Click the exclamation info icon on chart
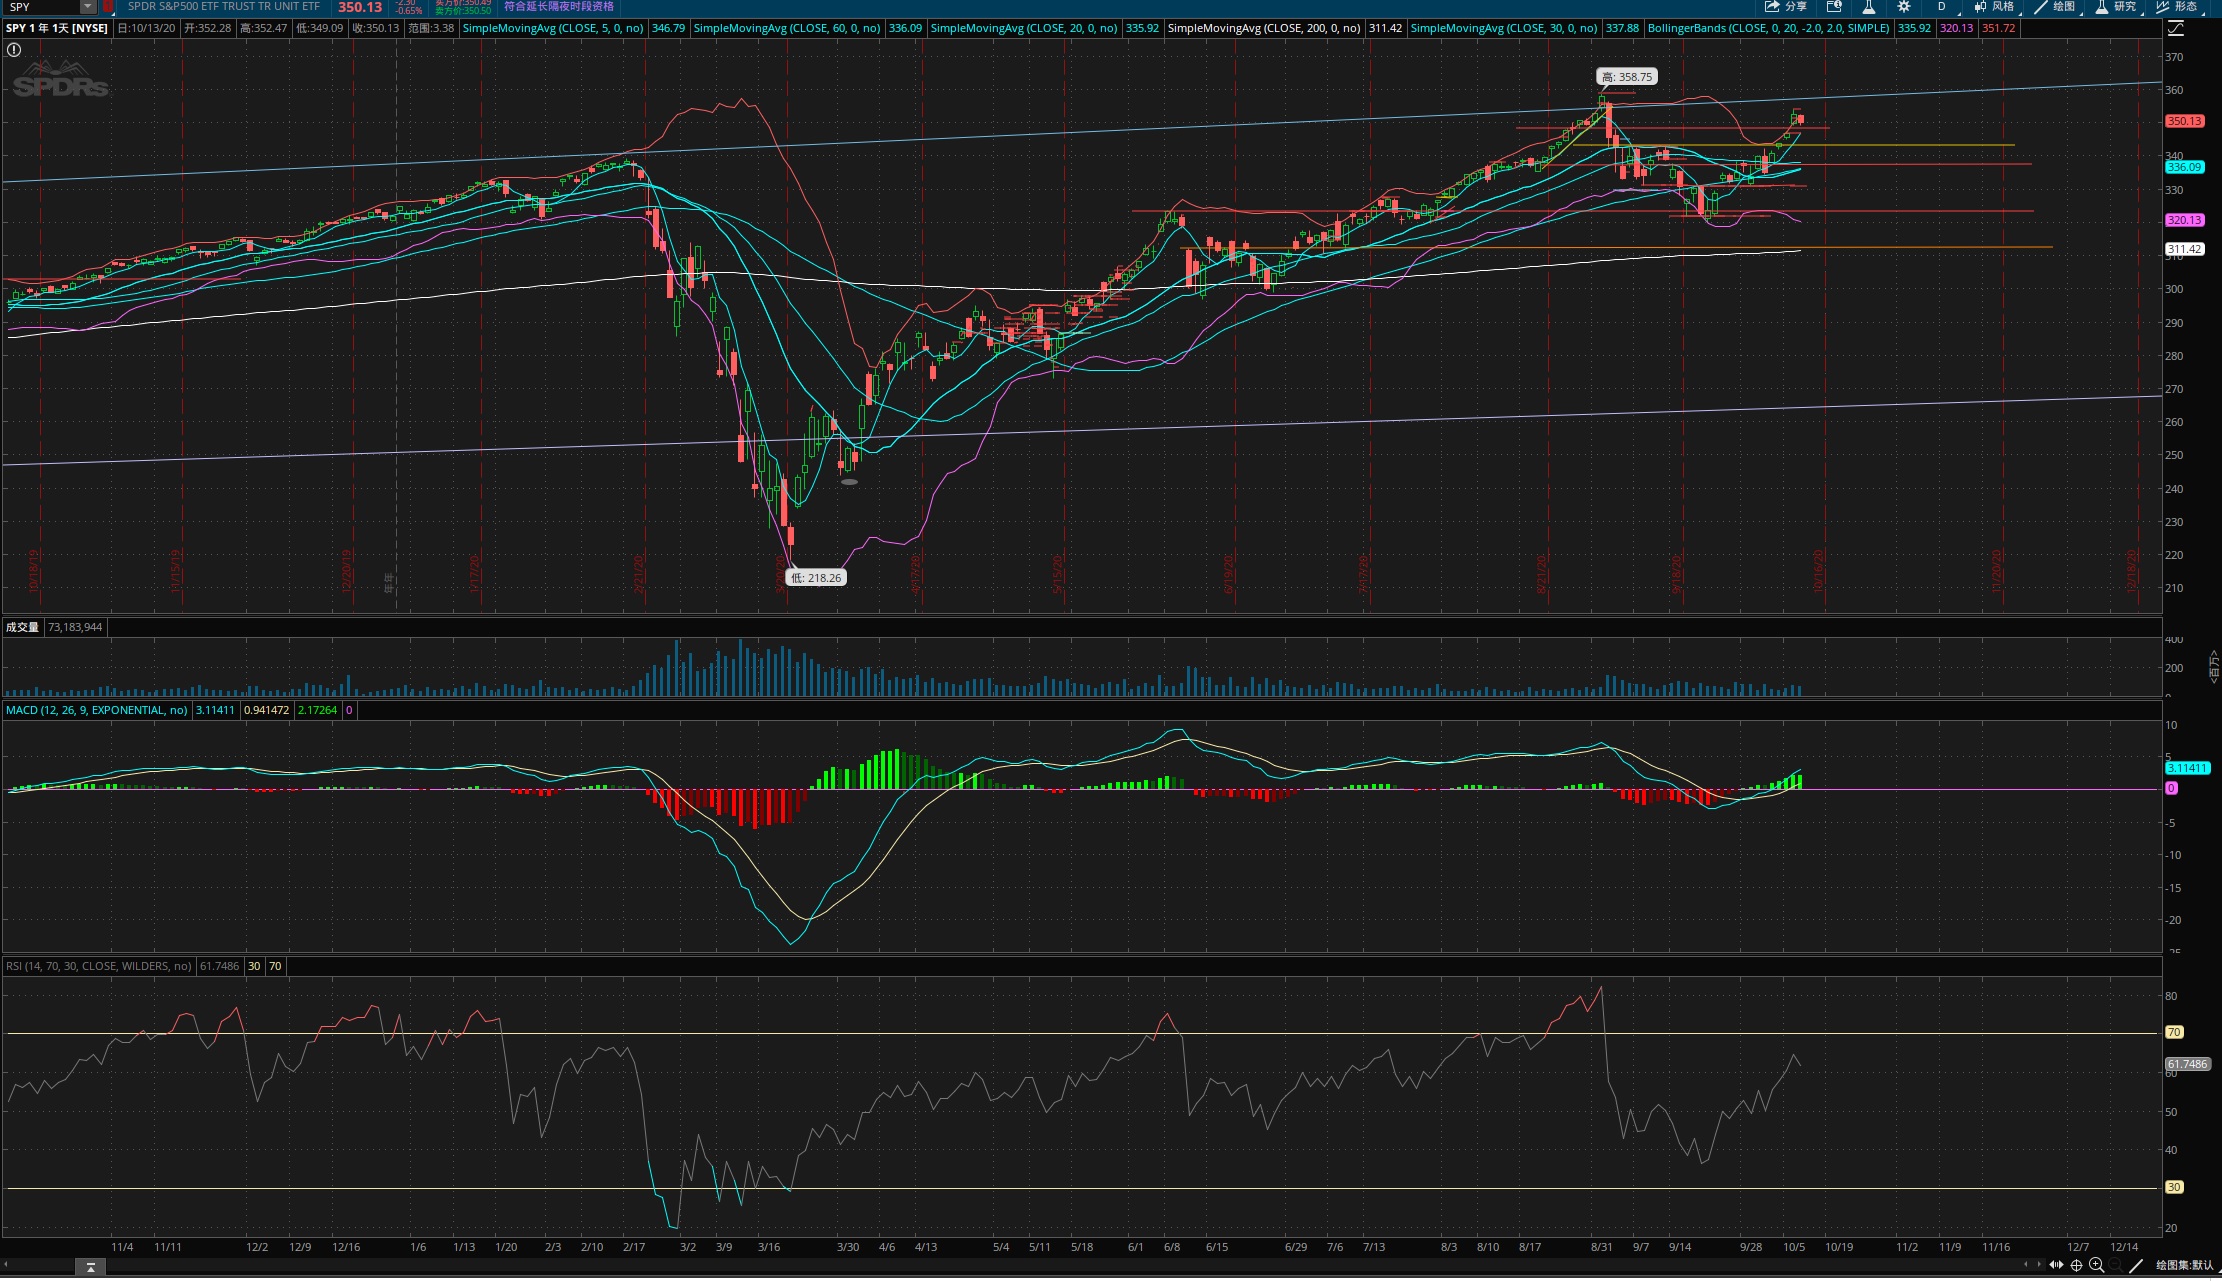The width and height of the screenshot is (2222, 1281). tap(14, 49)
